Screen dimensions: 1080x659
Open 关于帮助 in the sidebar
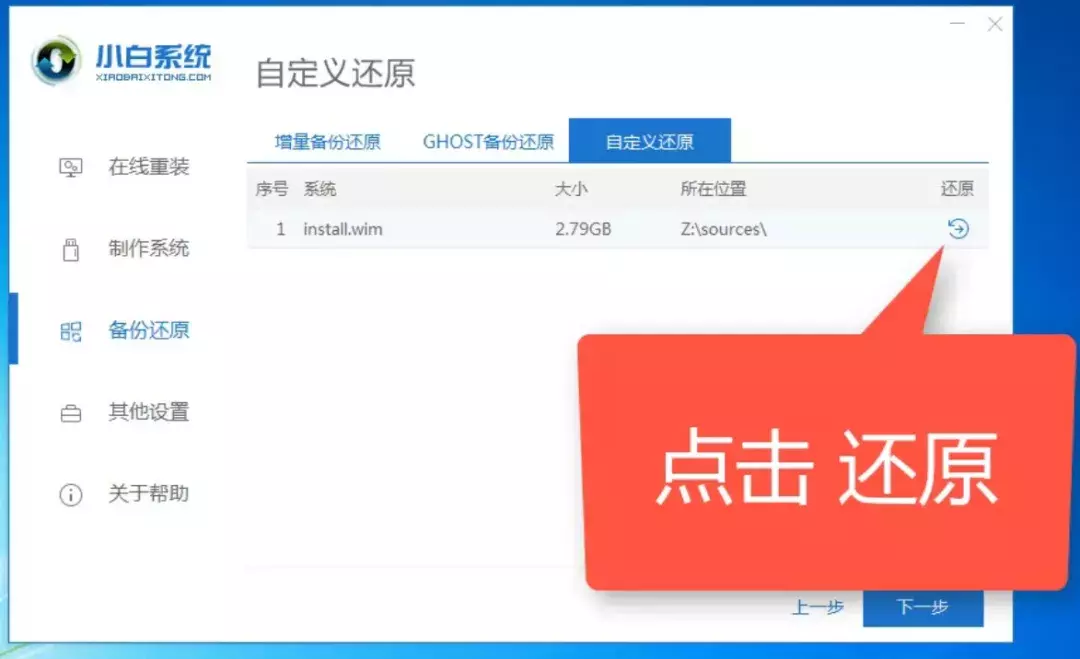click(x=149, y=493)
